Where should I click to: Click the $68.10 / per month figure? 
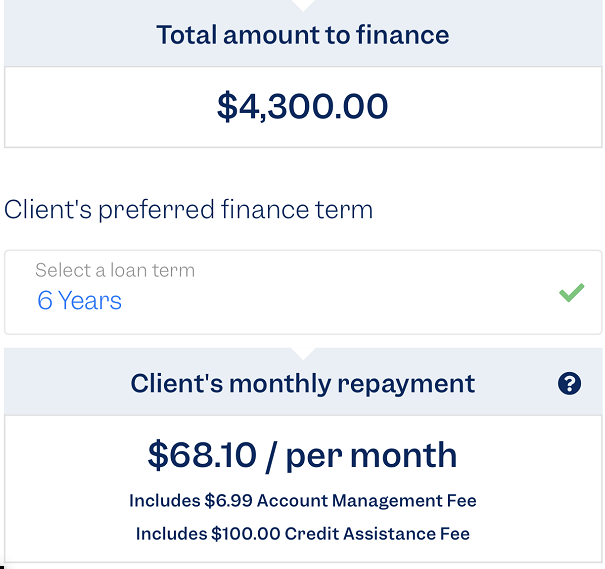(x=303, y=456)
